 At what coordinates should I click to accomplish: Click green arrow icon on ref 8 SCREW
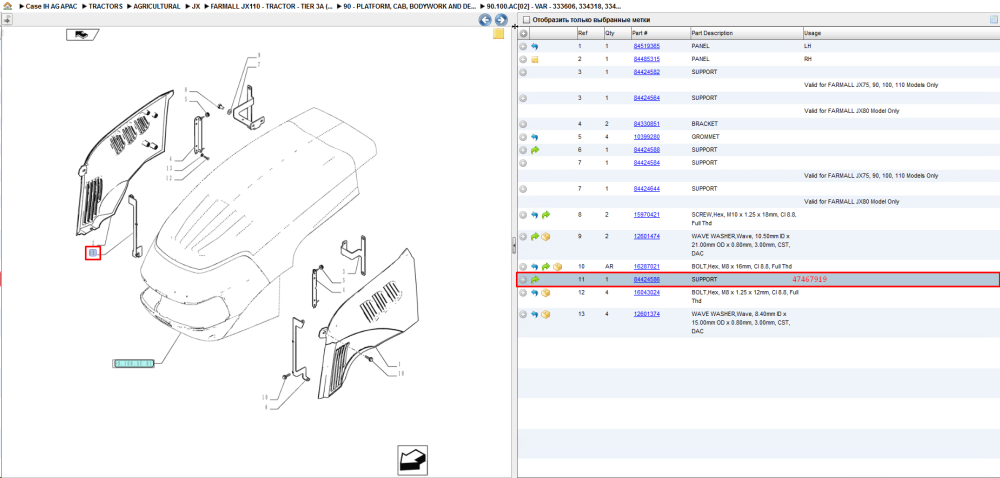point(546,215)
